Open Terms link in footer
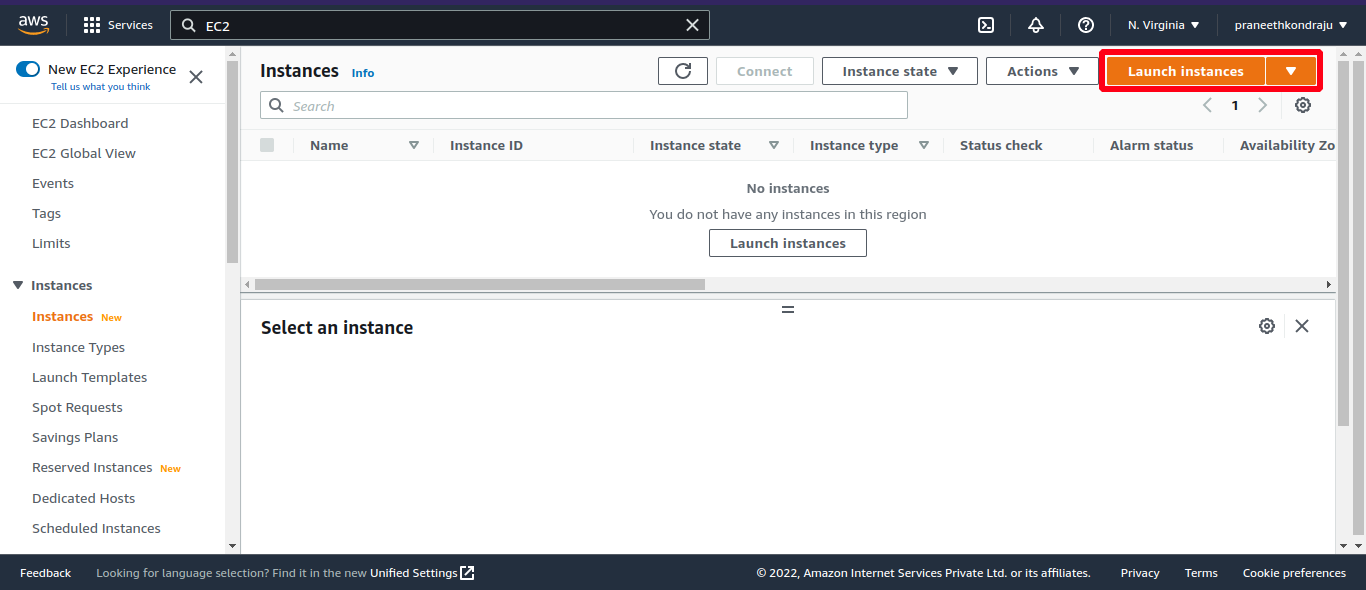Viewport: 1366px width, 590px height. pos(1201,573)
